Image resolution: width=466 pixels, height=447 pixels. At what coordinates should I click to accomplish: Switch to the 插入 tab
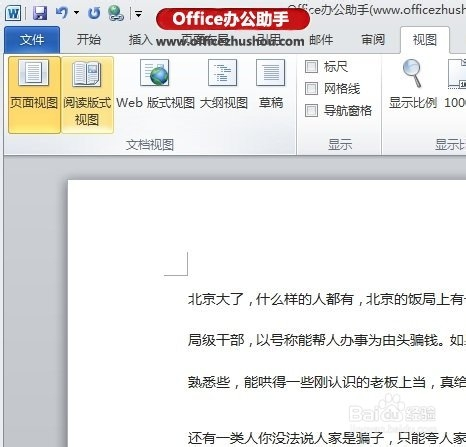point(140,40)
